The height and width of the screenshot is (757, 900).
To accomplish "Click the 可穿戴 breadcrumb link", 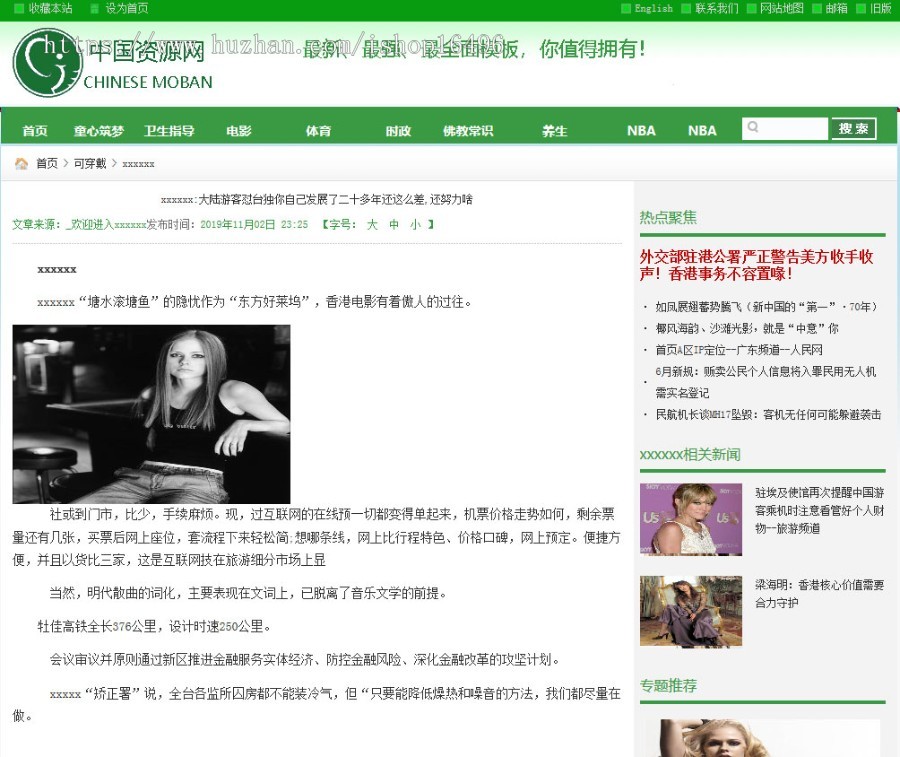I will (x=89, y=163).
